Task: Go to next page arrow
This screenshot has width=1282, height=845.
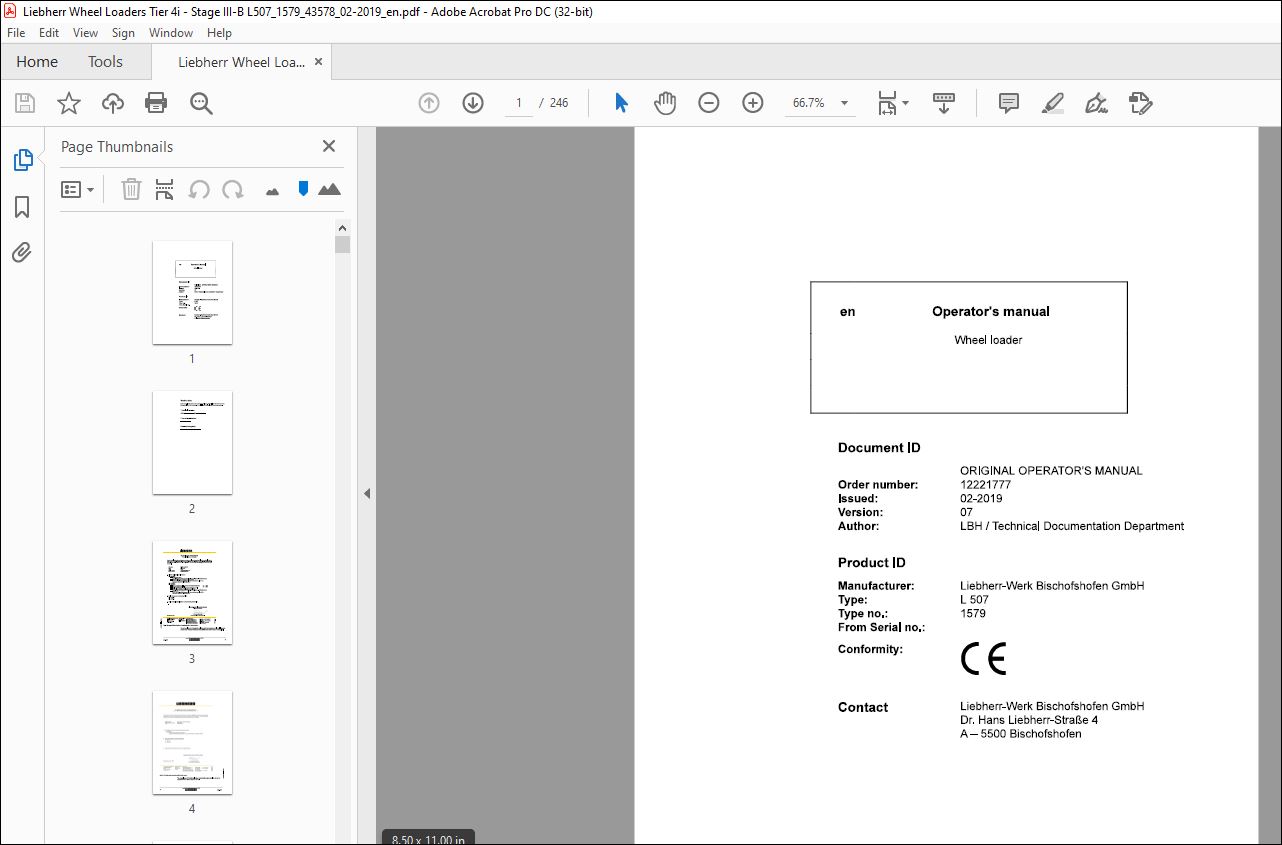Action: pyautogui.click(x=473, y=103)
